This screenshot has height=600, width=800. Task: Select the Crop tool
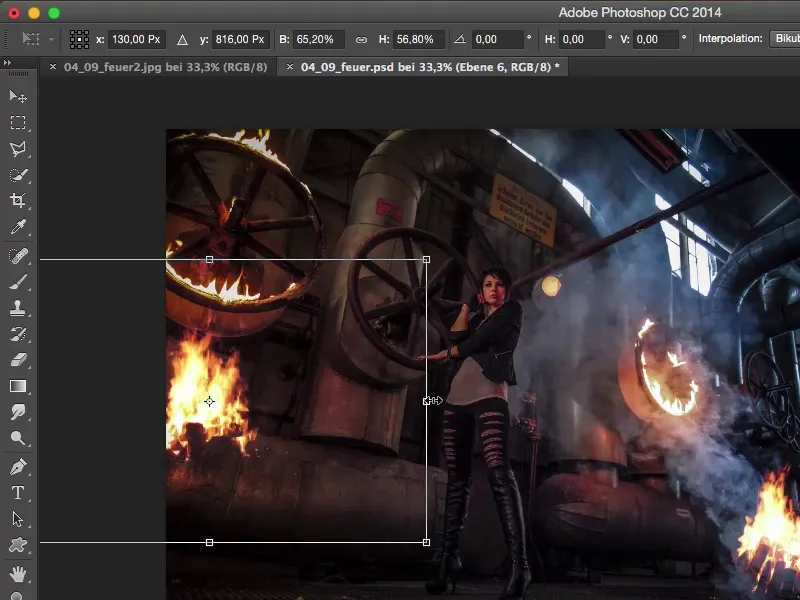pyautogui.click(x=18, y=200)
